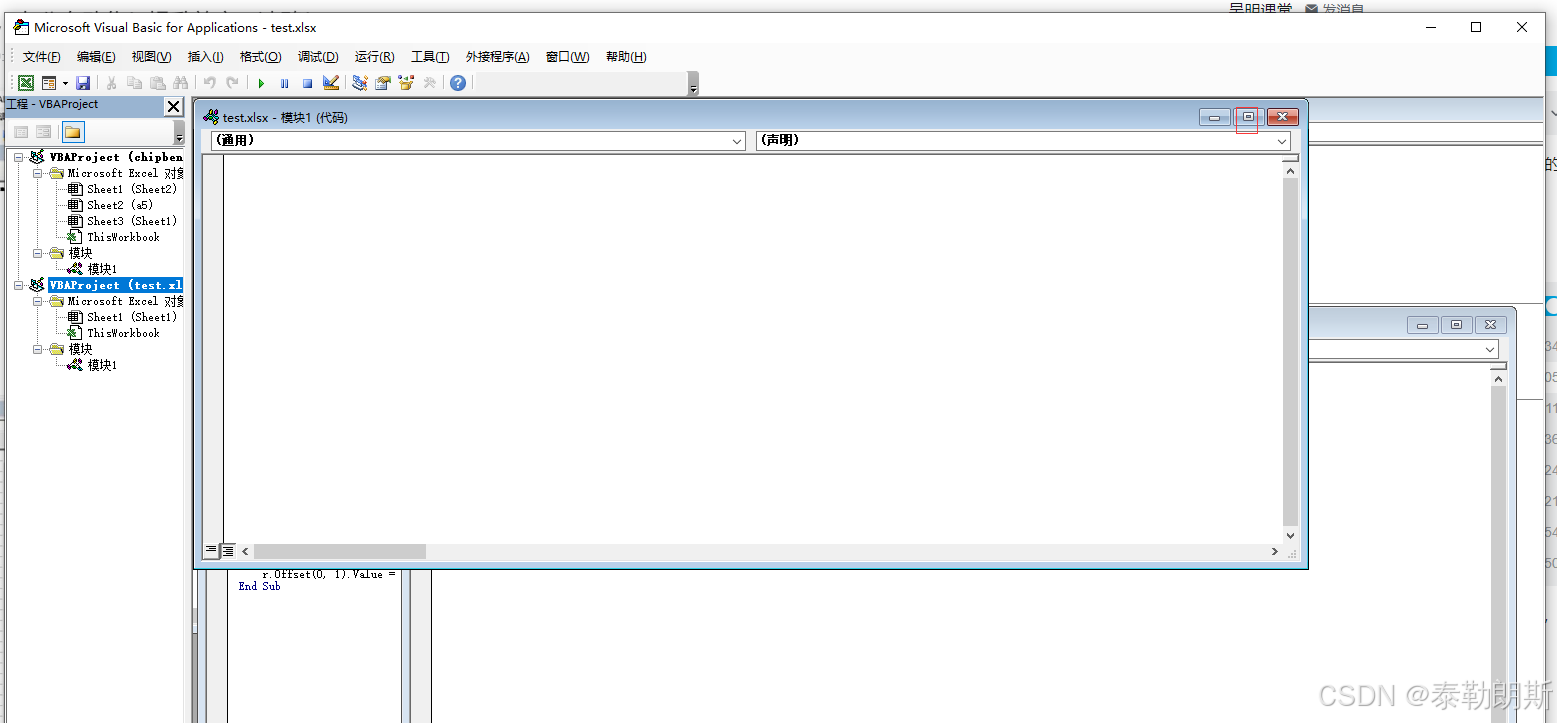The height and width of the screenshot is (723, 1557).
Task: Open the 外接程序(A) menu
Action: click(498, 57)
